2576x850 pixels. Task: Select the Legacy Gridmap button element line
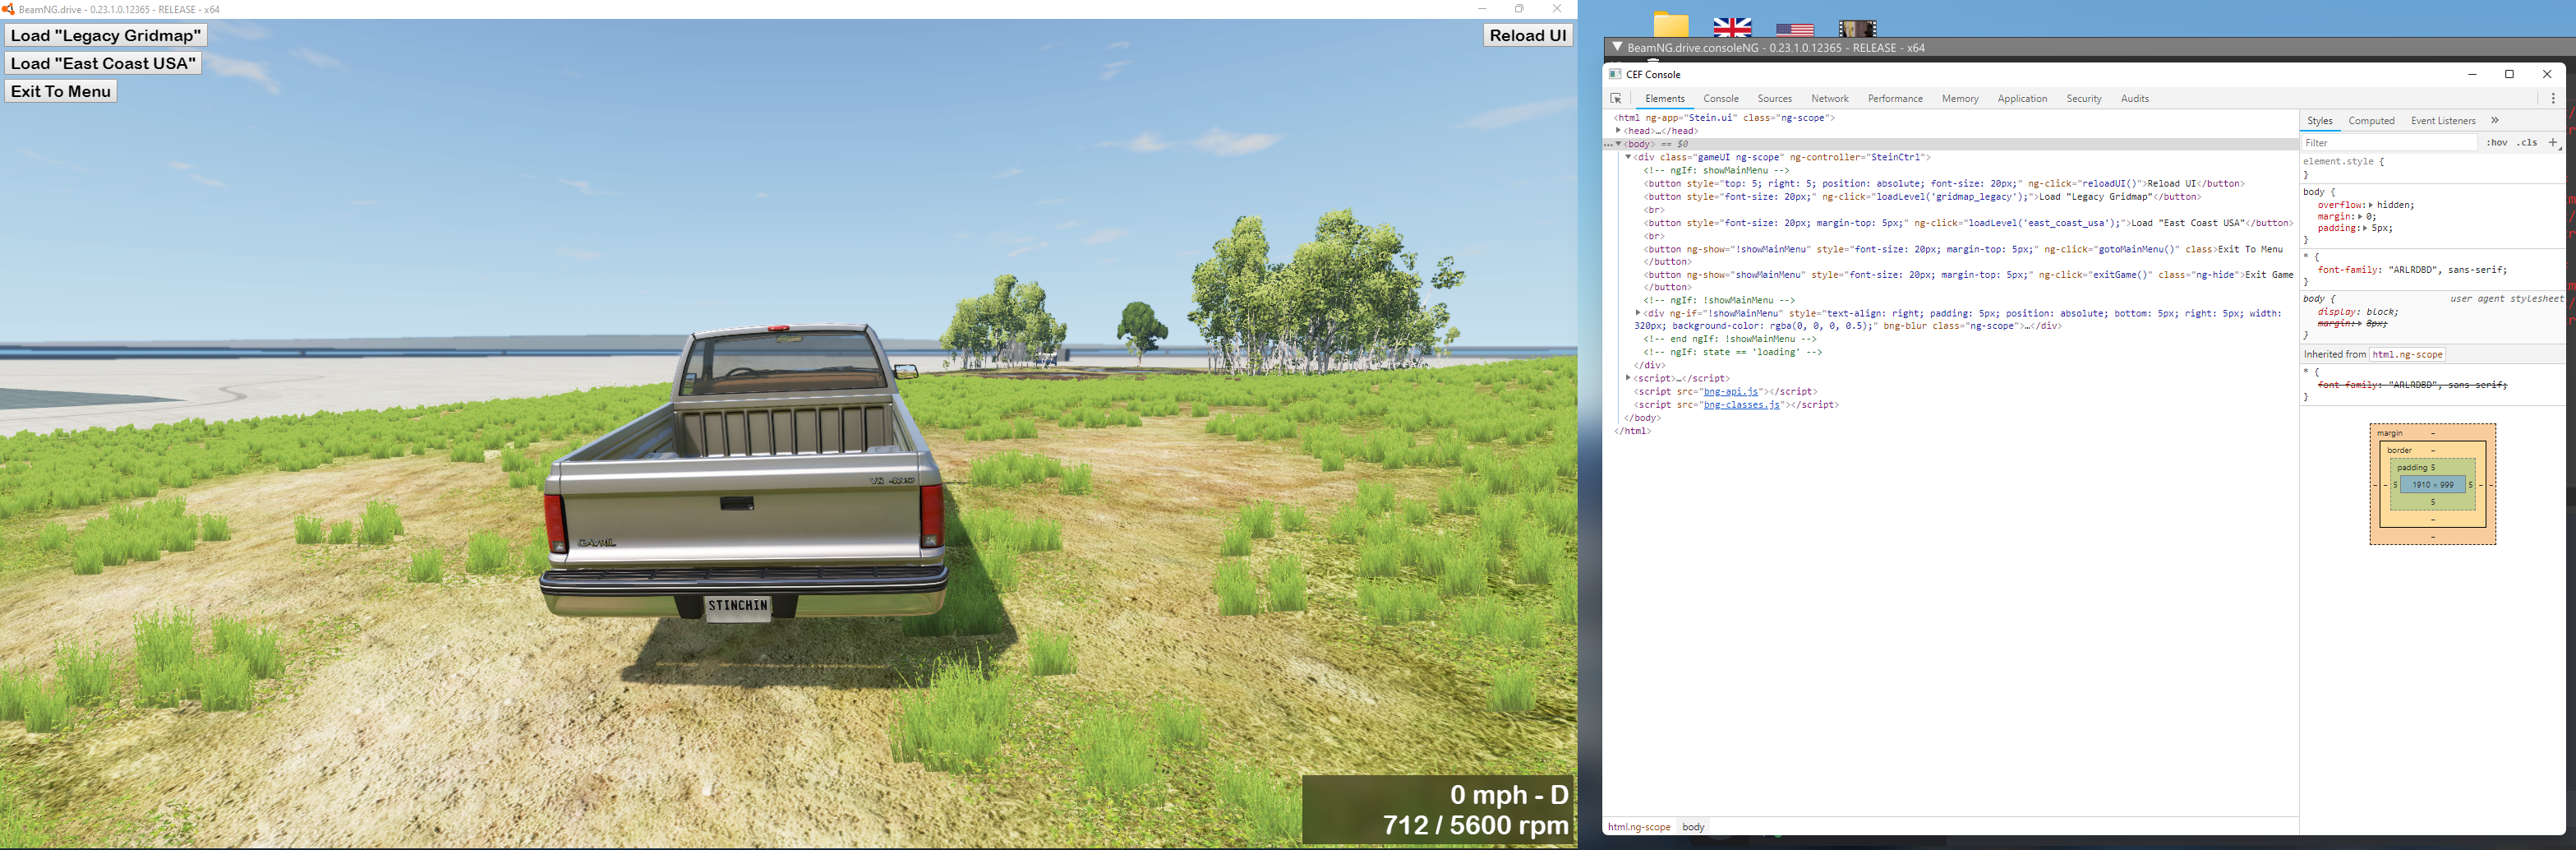pyautogui.click(x=1922, y=196)
